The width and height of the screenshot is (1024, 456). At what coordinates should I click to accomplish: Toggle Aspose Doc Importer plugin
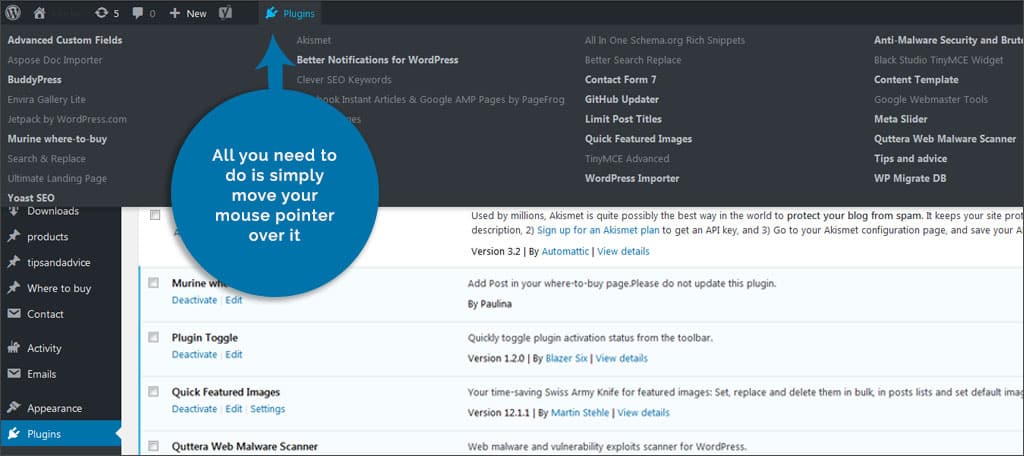(x=55, y=60)
